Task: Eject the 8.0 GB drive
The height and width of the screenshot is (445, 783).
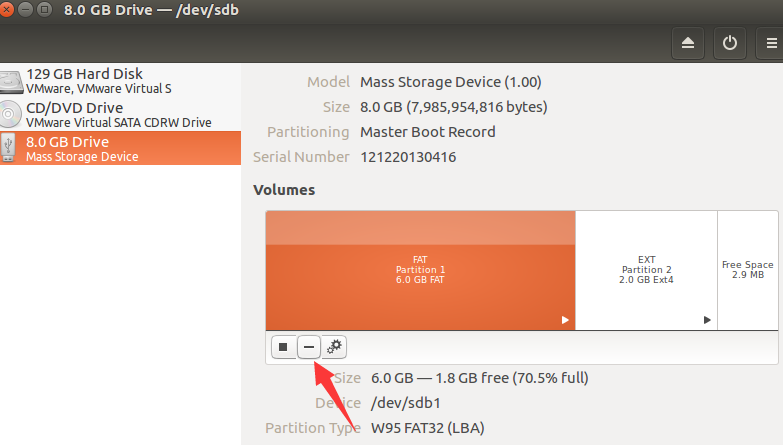Action: [688, 43]
